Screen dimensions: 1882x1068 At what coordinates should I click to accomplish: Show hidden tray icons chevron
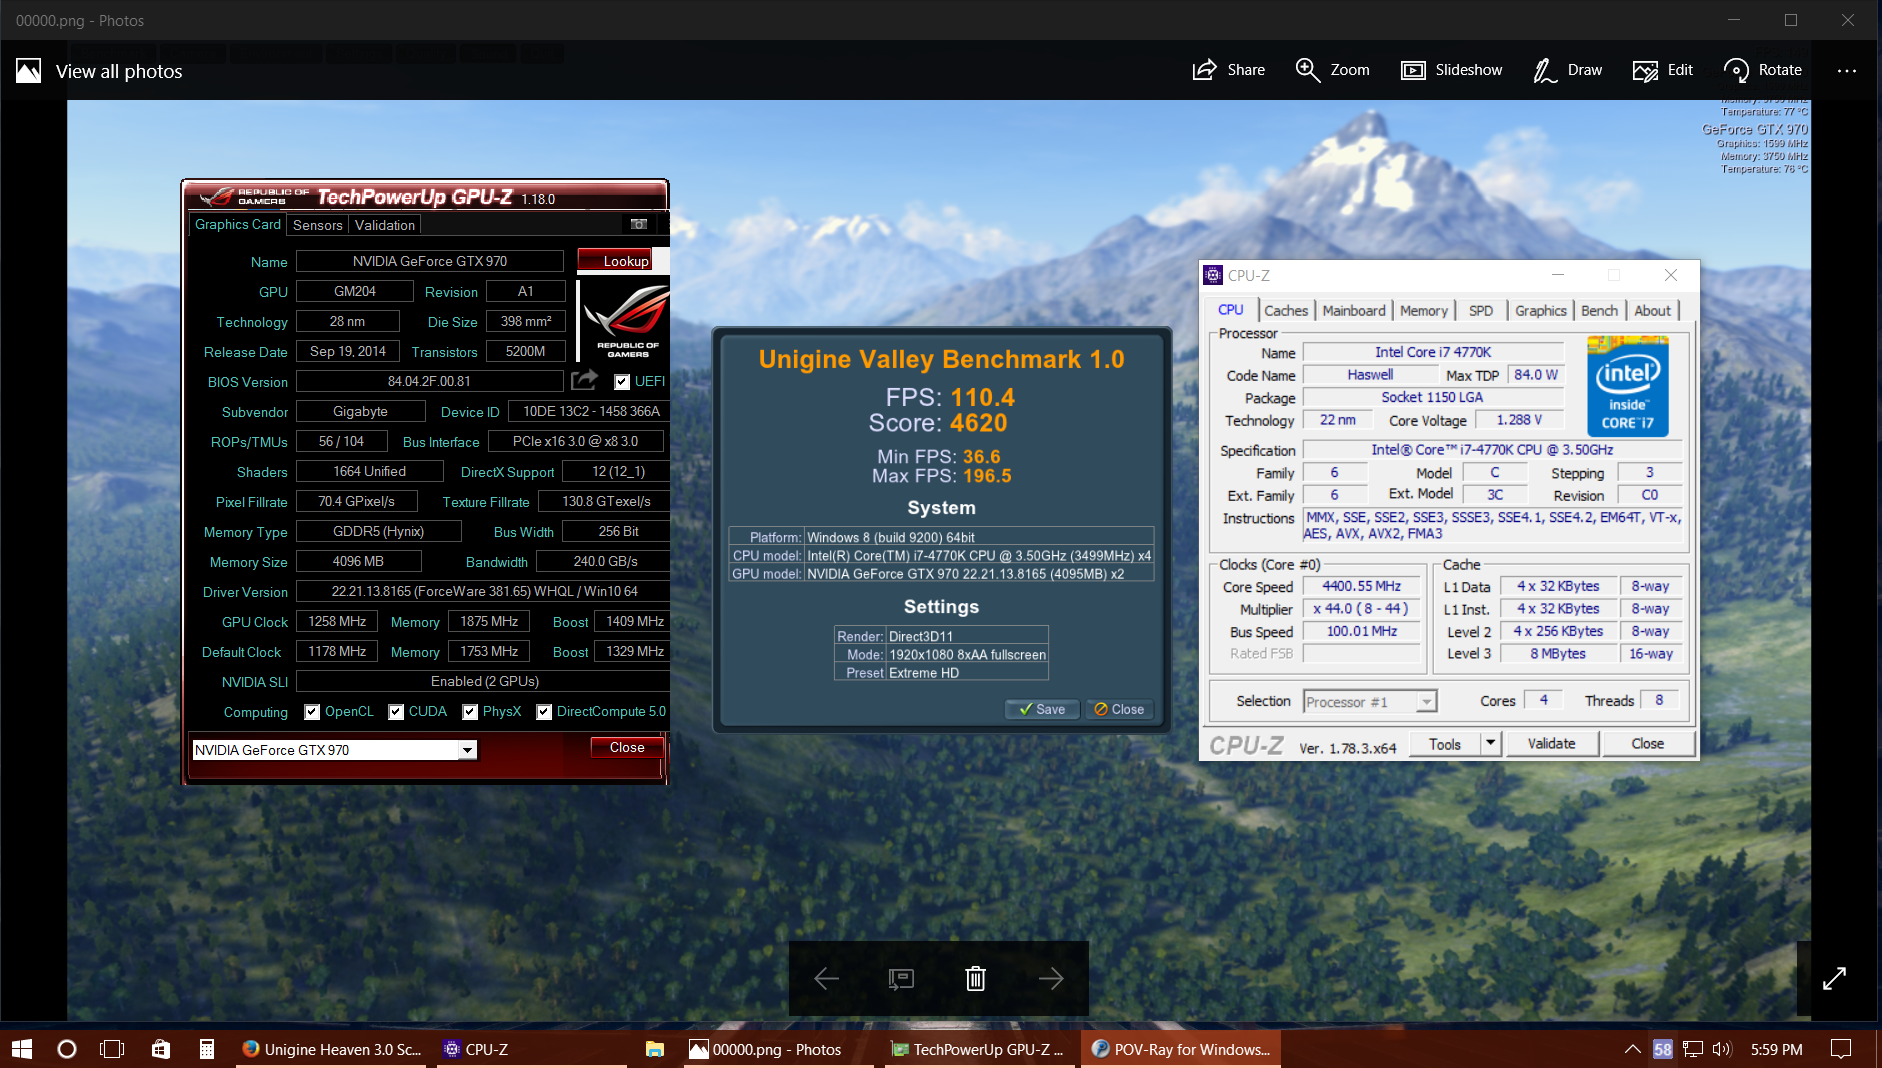tap(1632, 1049)
